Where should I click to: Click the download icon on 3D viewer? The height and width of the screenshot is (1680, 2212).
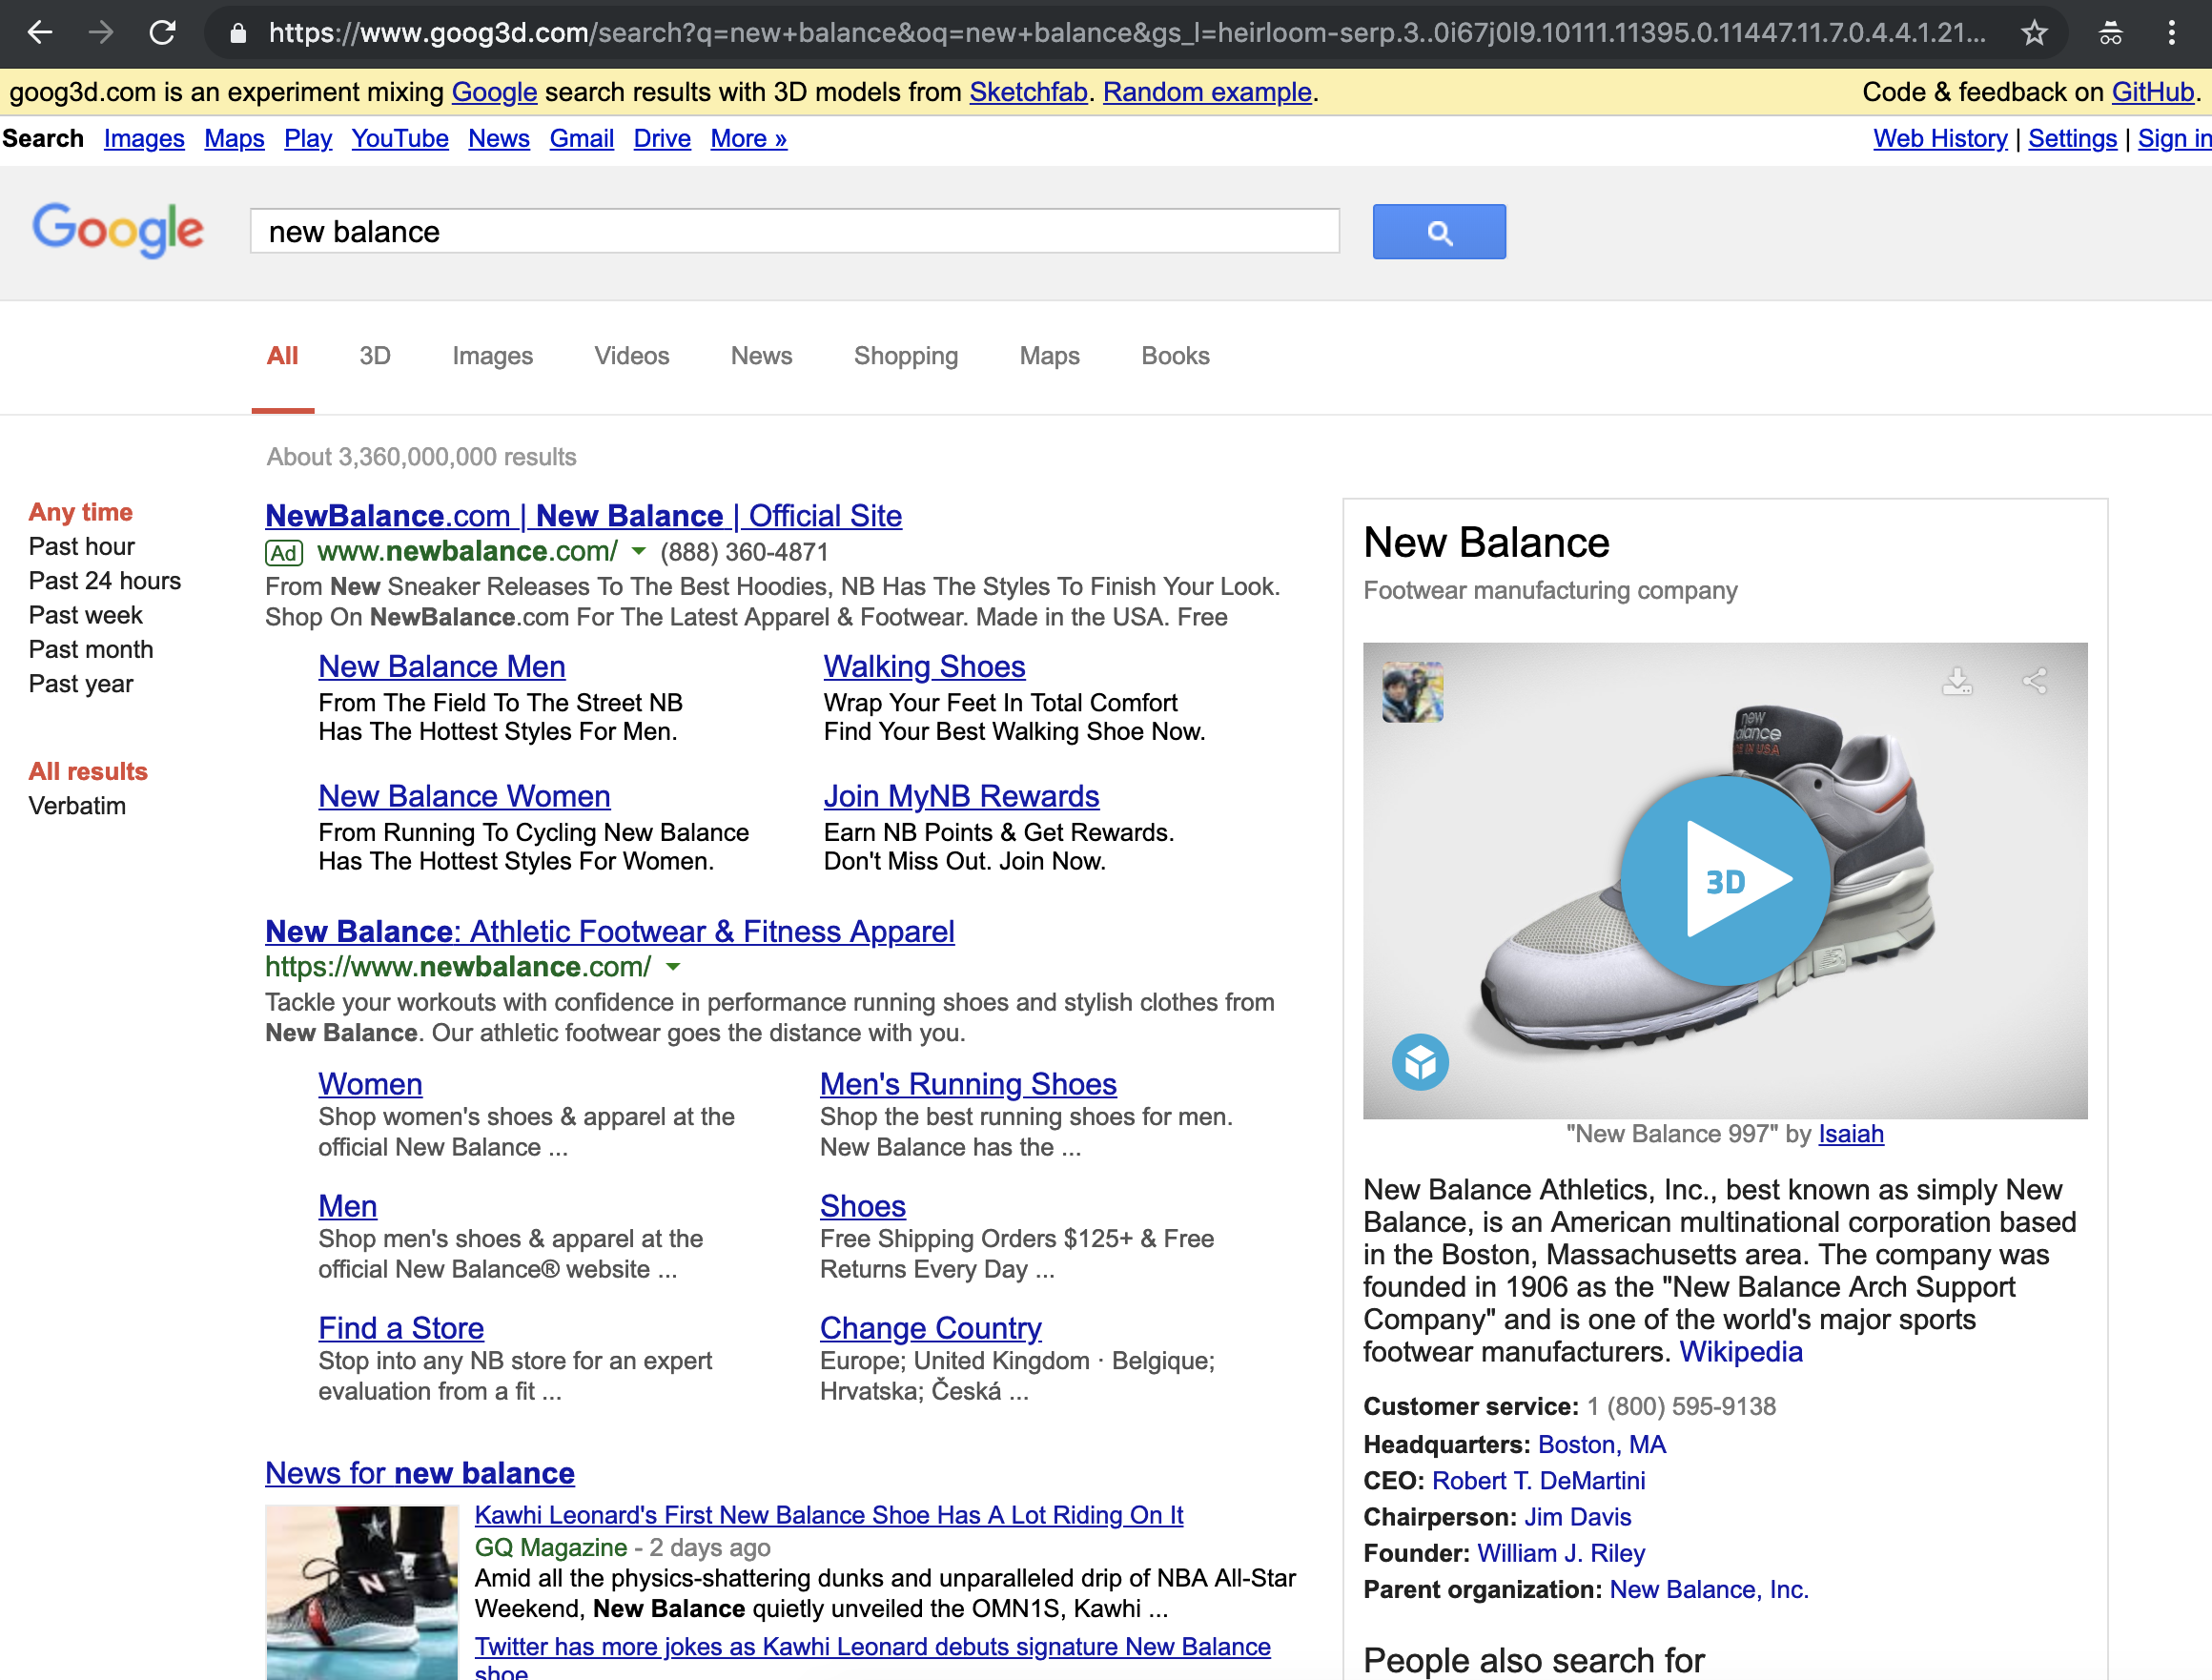tap(1957, 681)
